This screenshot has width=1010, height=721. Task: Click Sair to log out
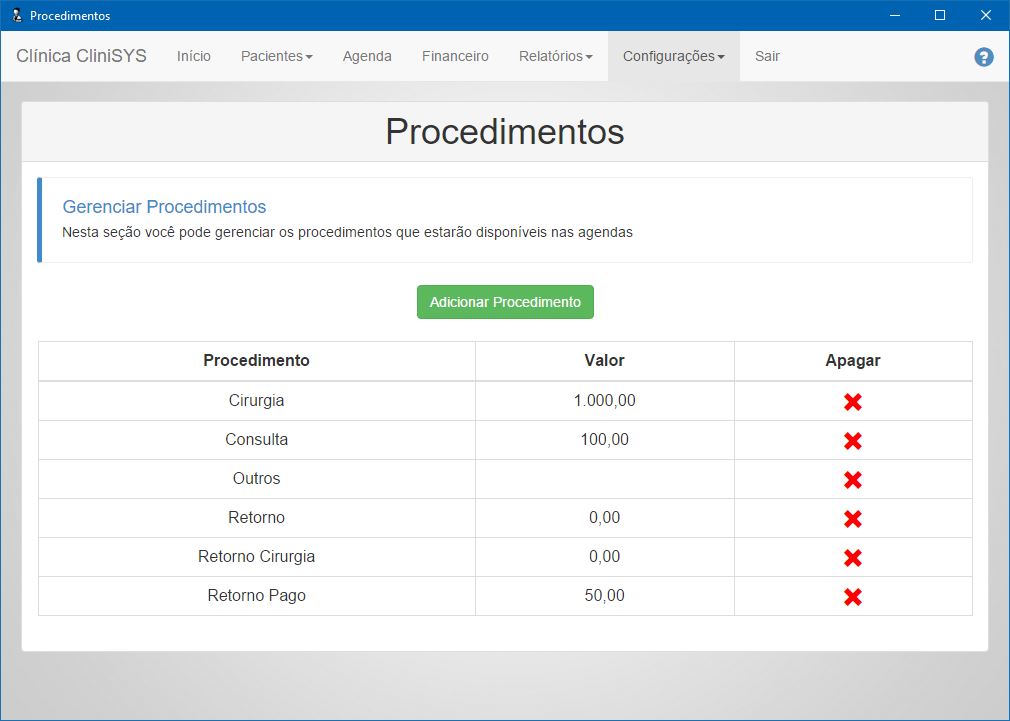point(767,57)
